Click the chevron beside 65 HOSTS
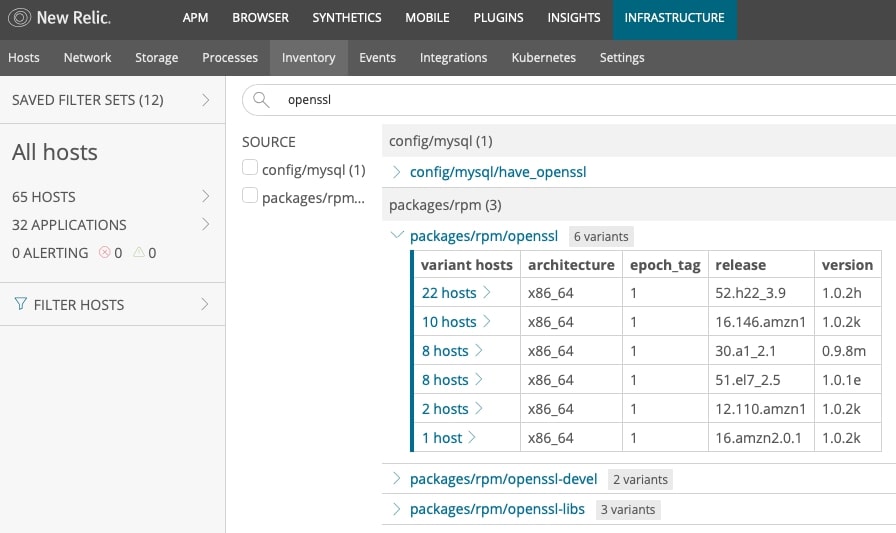The image size is (896, 533). tap(205, 196)
